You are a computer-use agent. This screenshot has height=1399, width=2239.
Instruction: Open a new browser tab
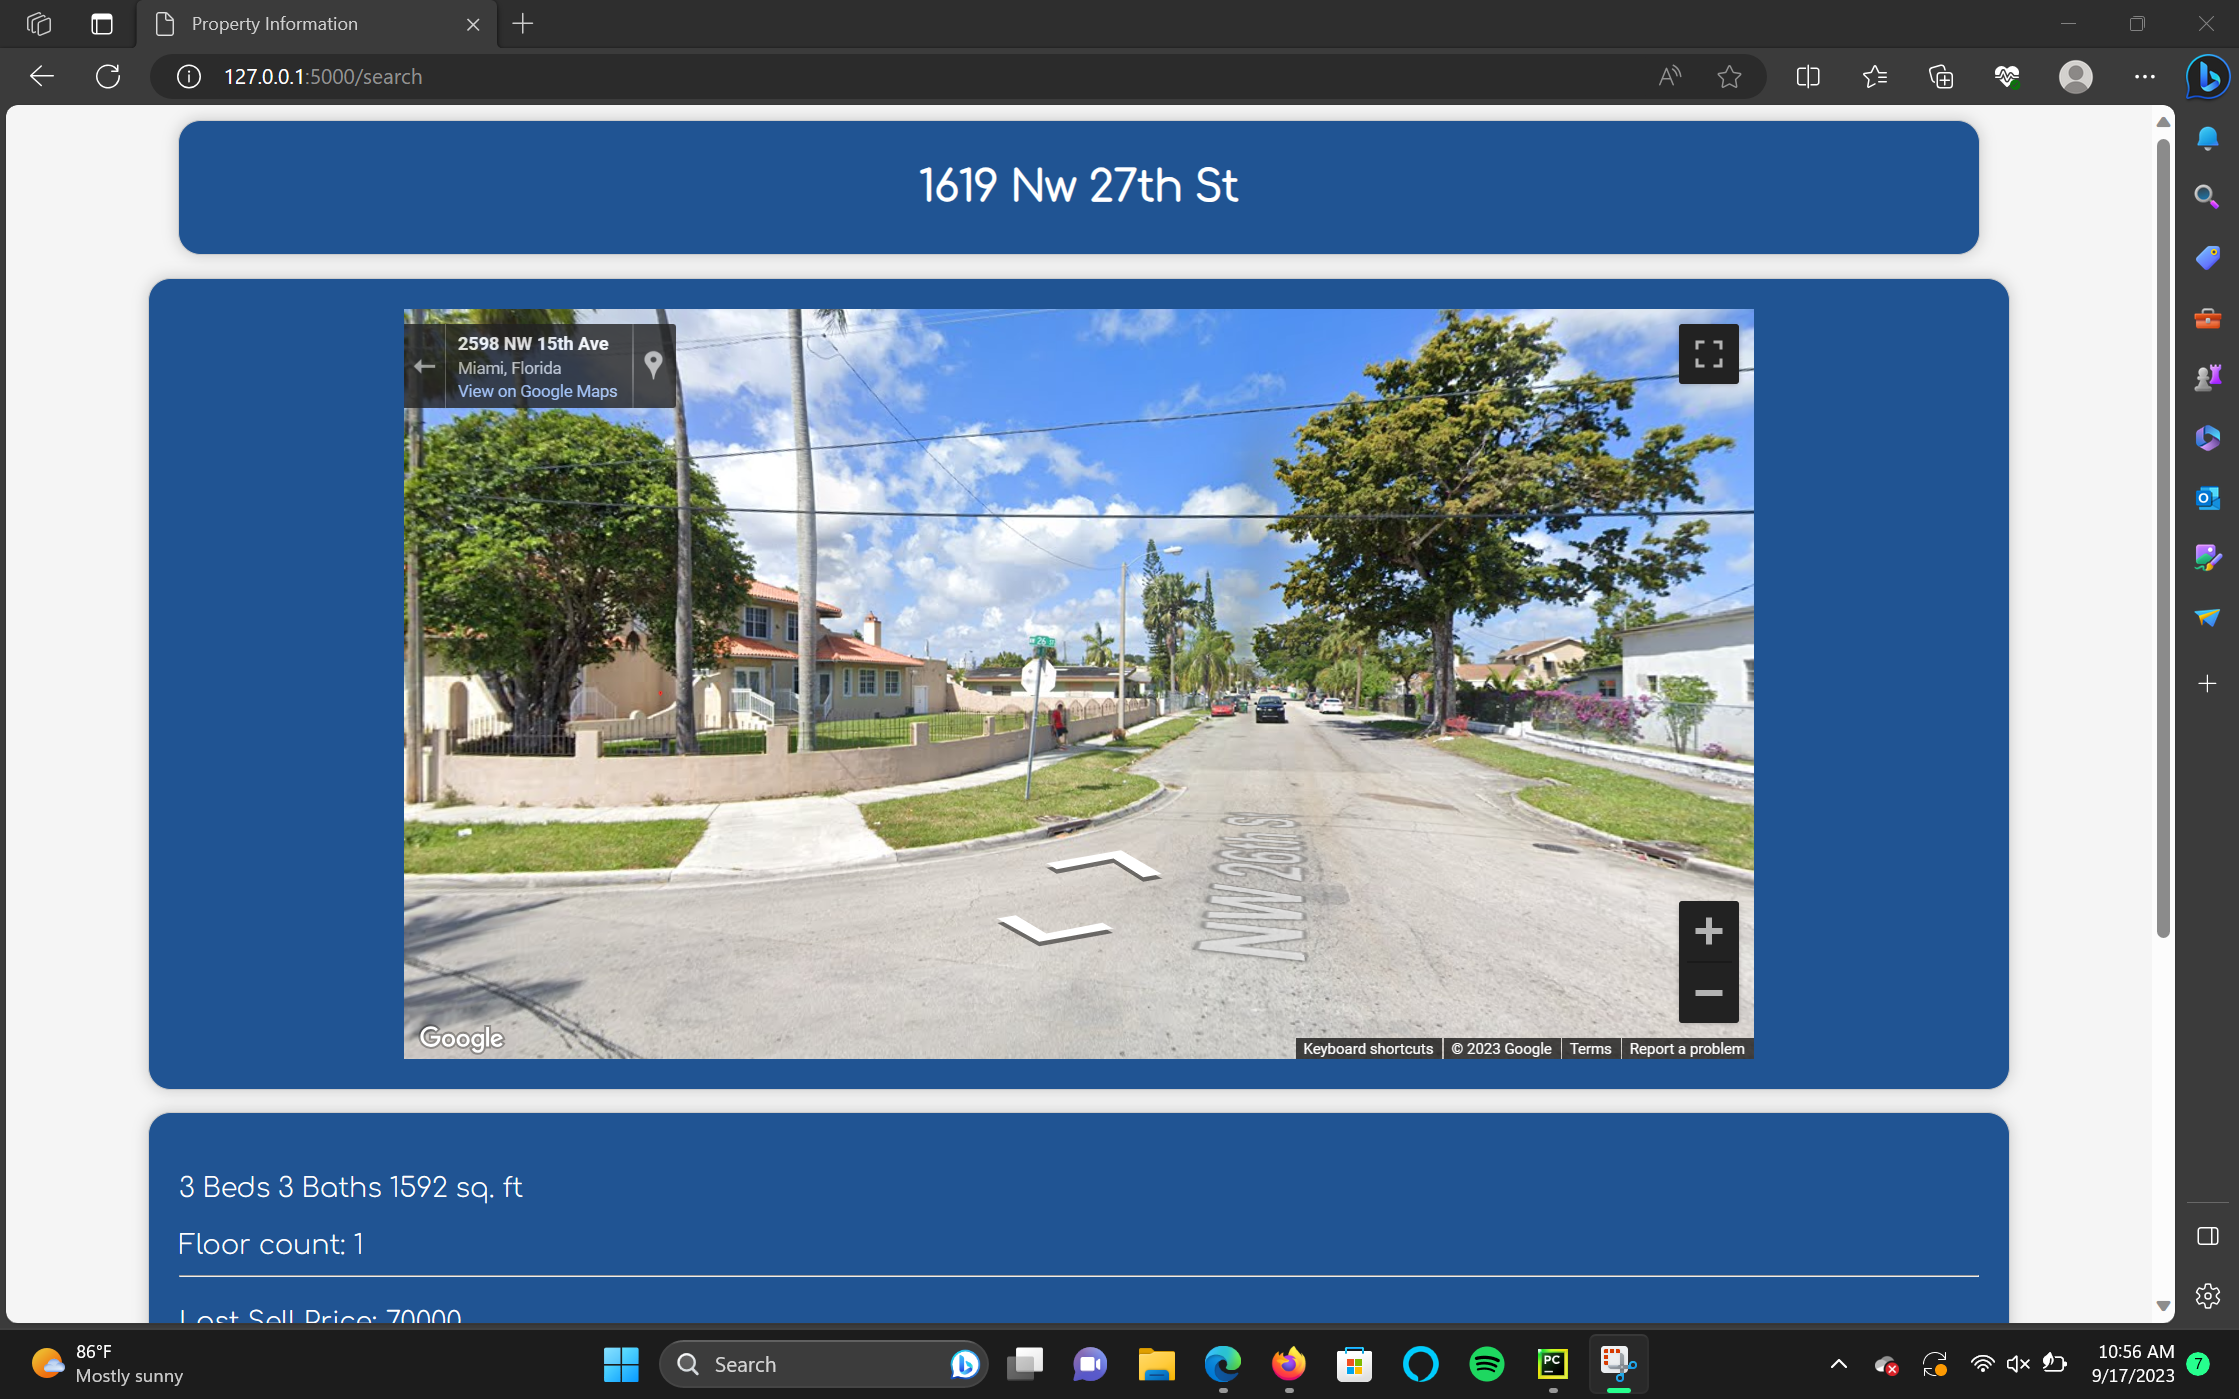523,24
